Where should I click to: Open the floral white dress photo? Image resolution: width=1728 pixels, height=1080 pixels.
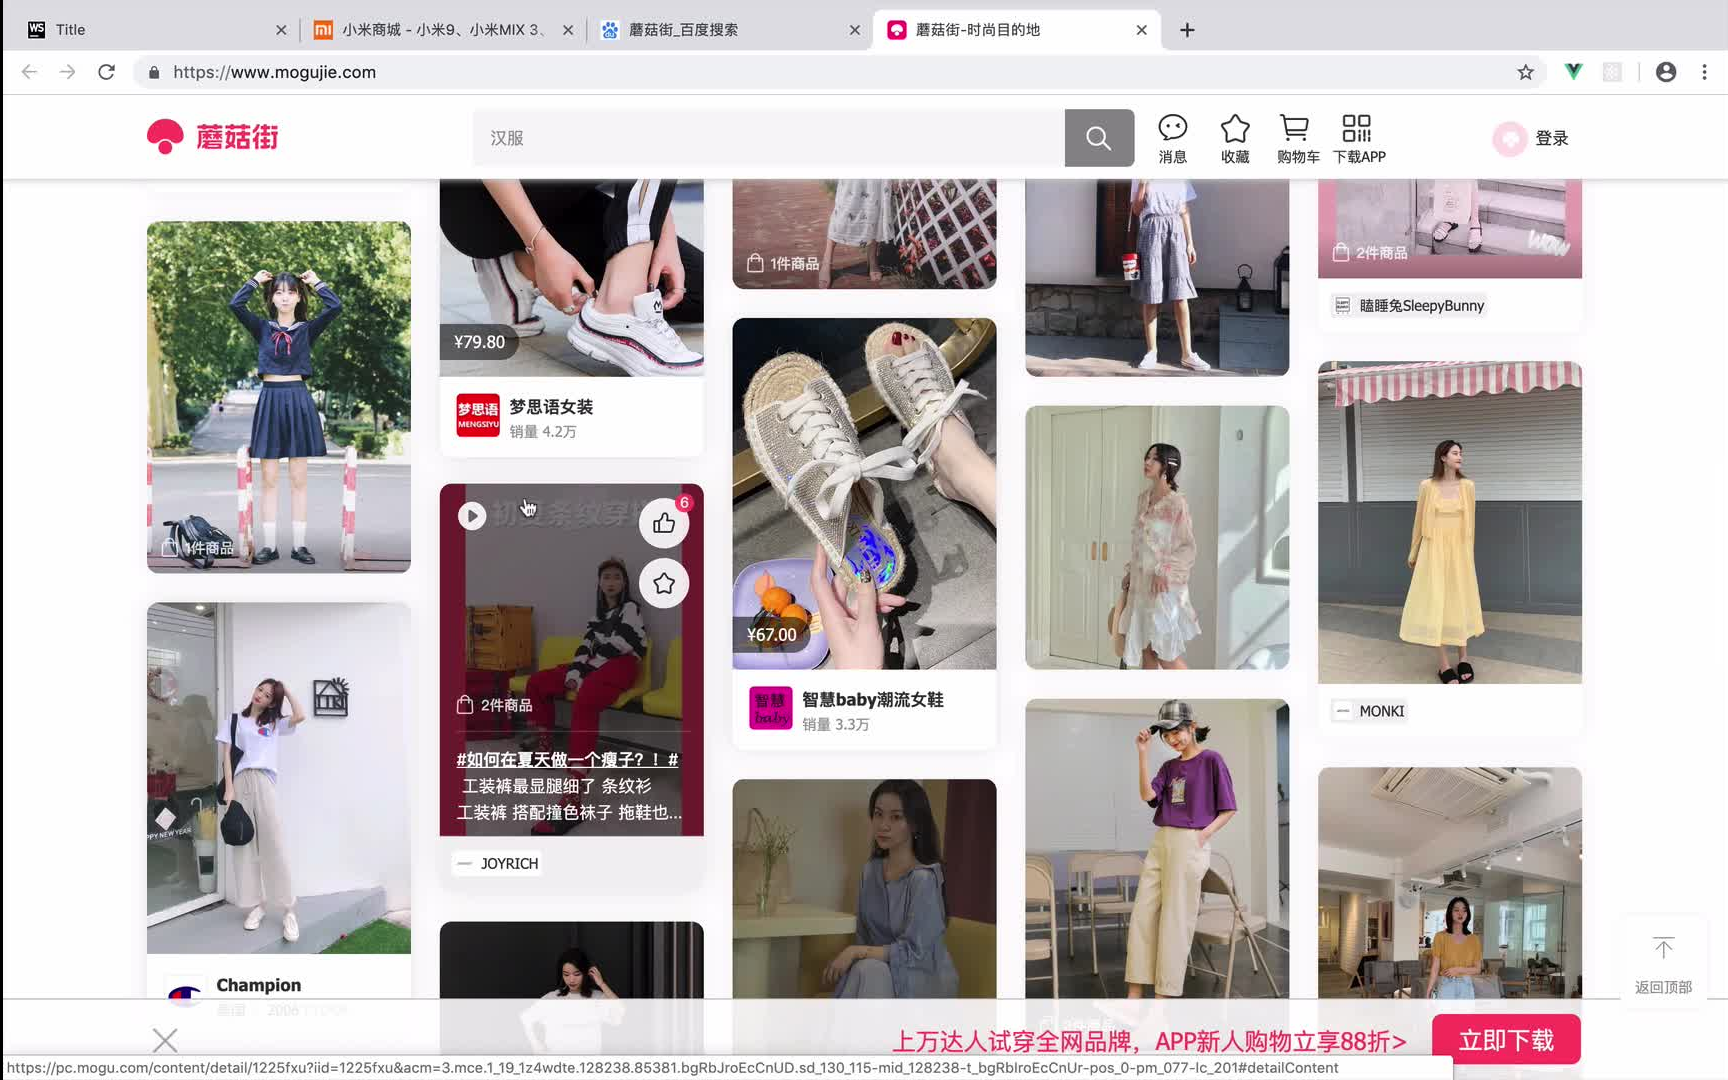[1157, 537]
